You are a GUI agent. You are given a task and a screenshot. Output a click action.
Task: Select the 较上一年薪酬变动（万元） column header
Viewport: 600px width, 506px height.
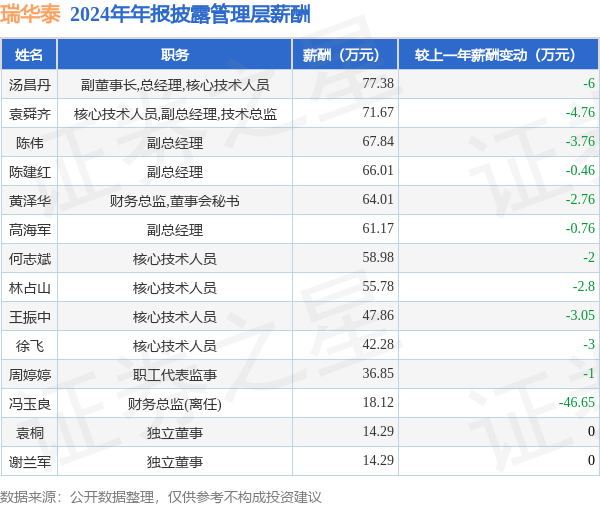(499, 55)
